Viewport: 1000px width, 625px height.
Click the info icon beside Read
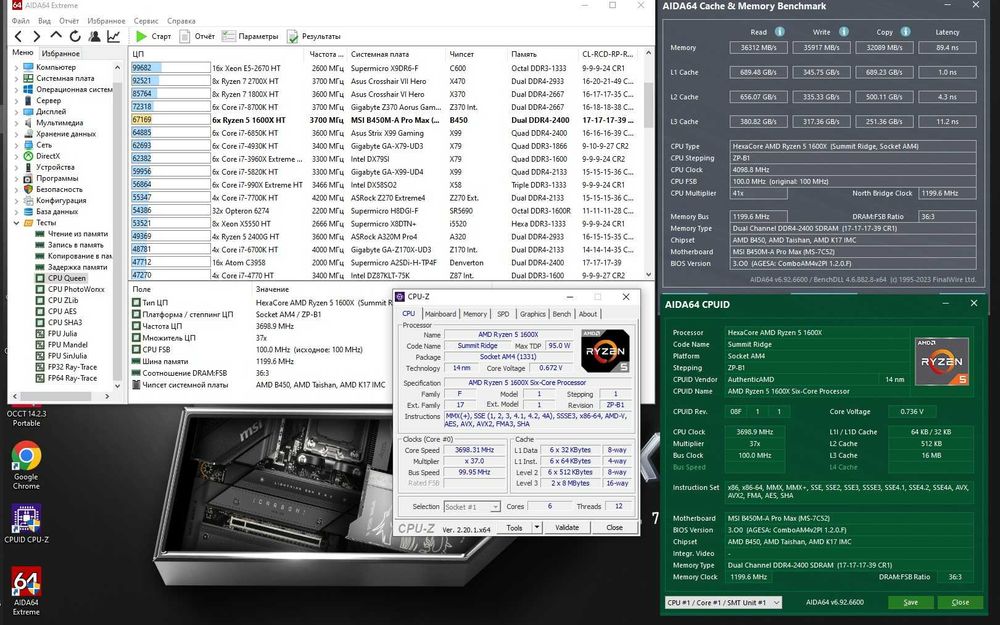tap(779, 31)
